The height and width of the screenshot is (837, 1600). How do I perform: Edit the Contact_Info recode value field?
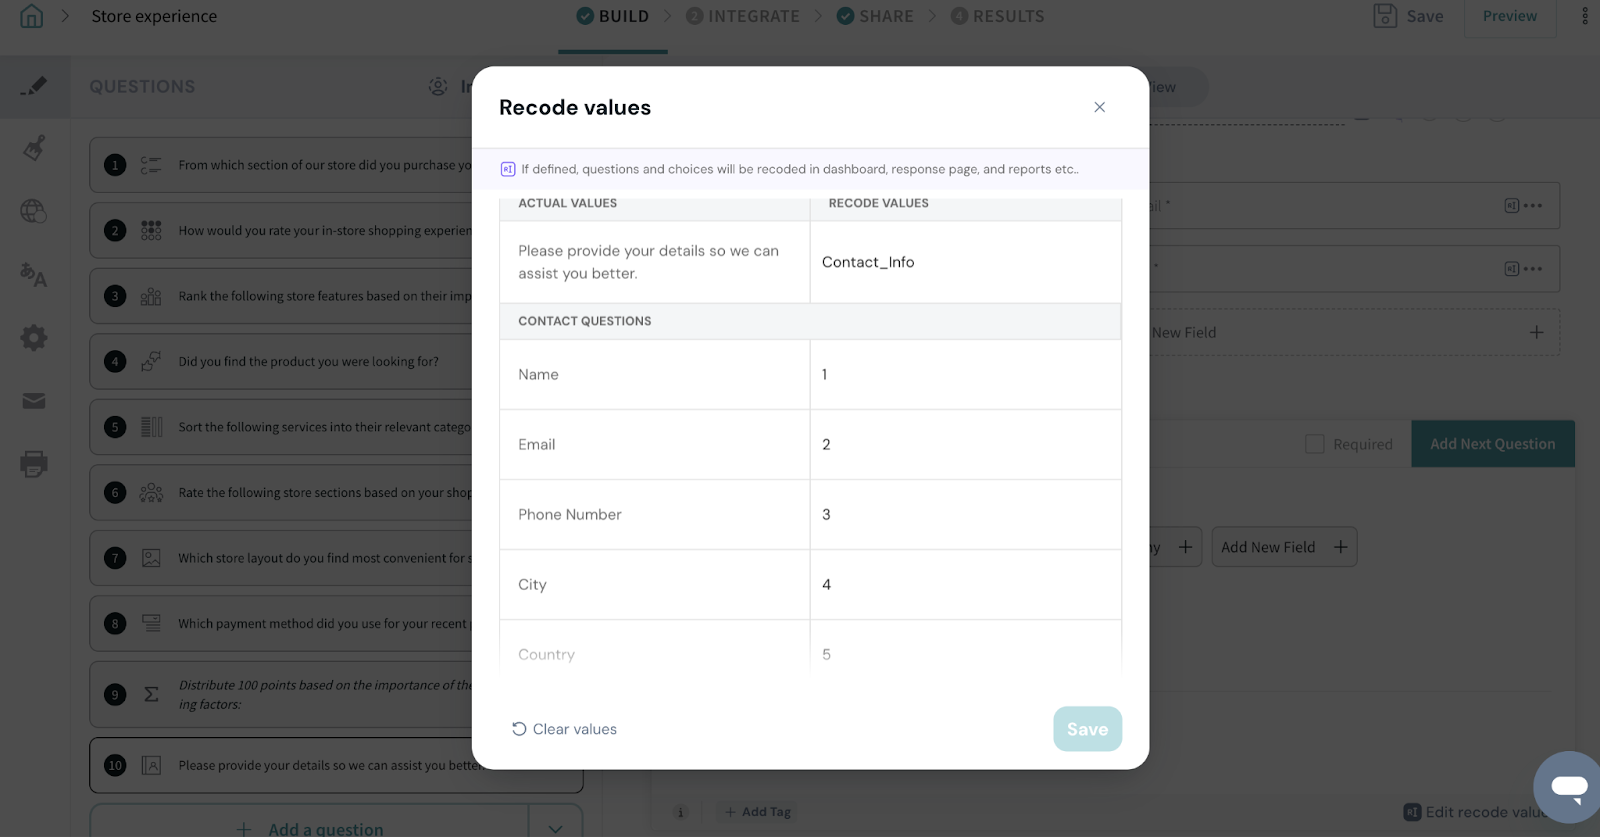click(x=964, y=262)
